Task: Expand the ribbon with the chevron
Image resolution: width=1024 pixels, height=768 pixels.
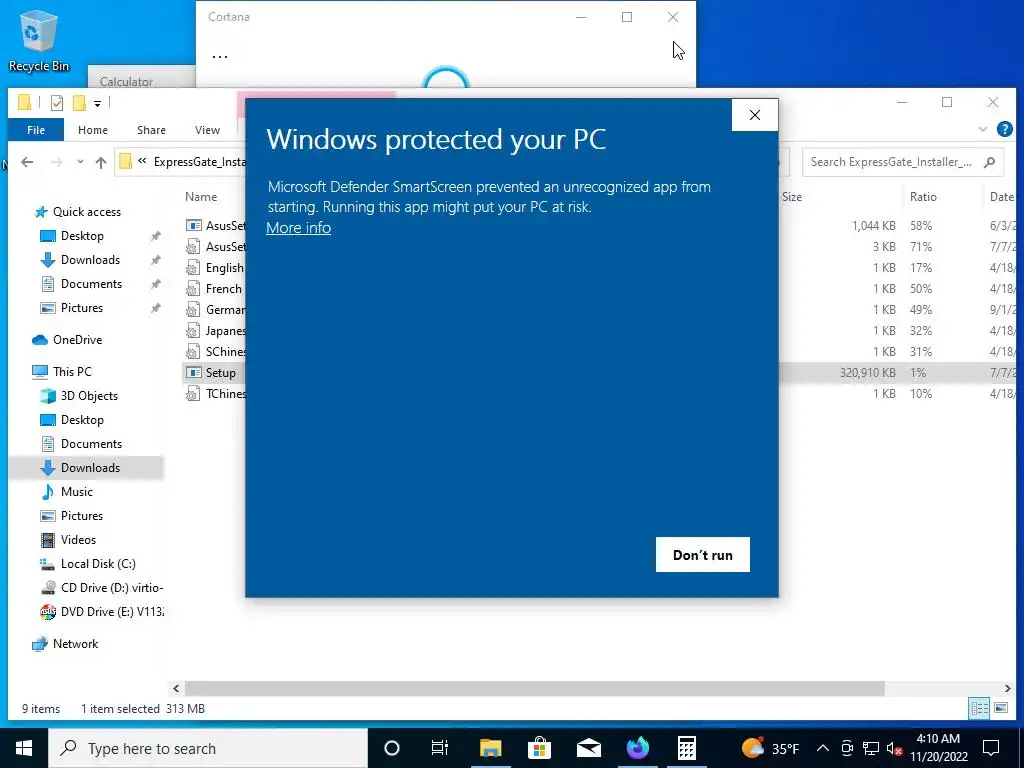Action: point(982,129)
